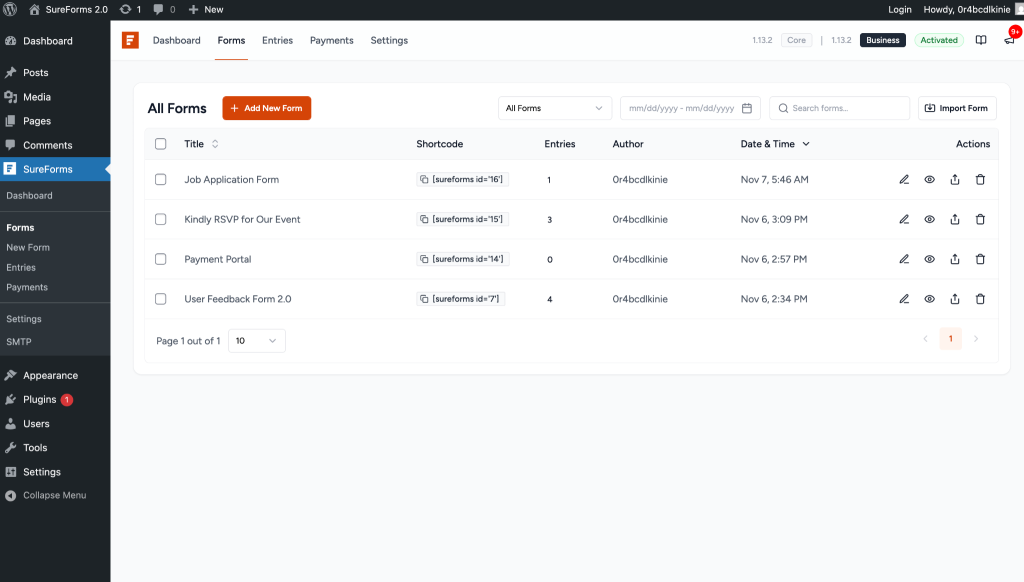
Task: Open the Date & Time sort dropdown
Action: [775, 144]
